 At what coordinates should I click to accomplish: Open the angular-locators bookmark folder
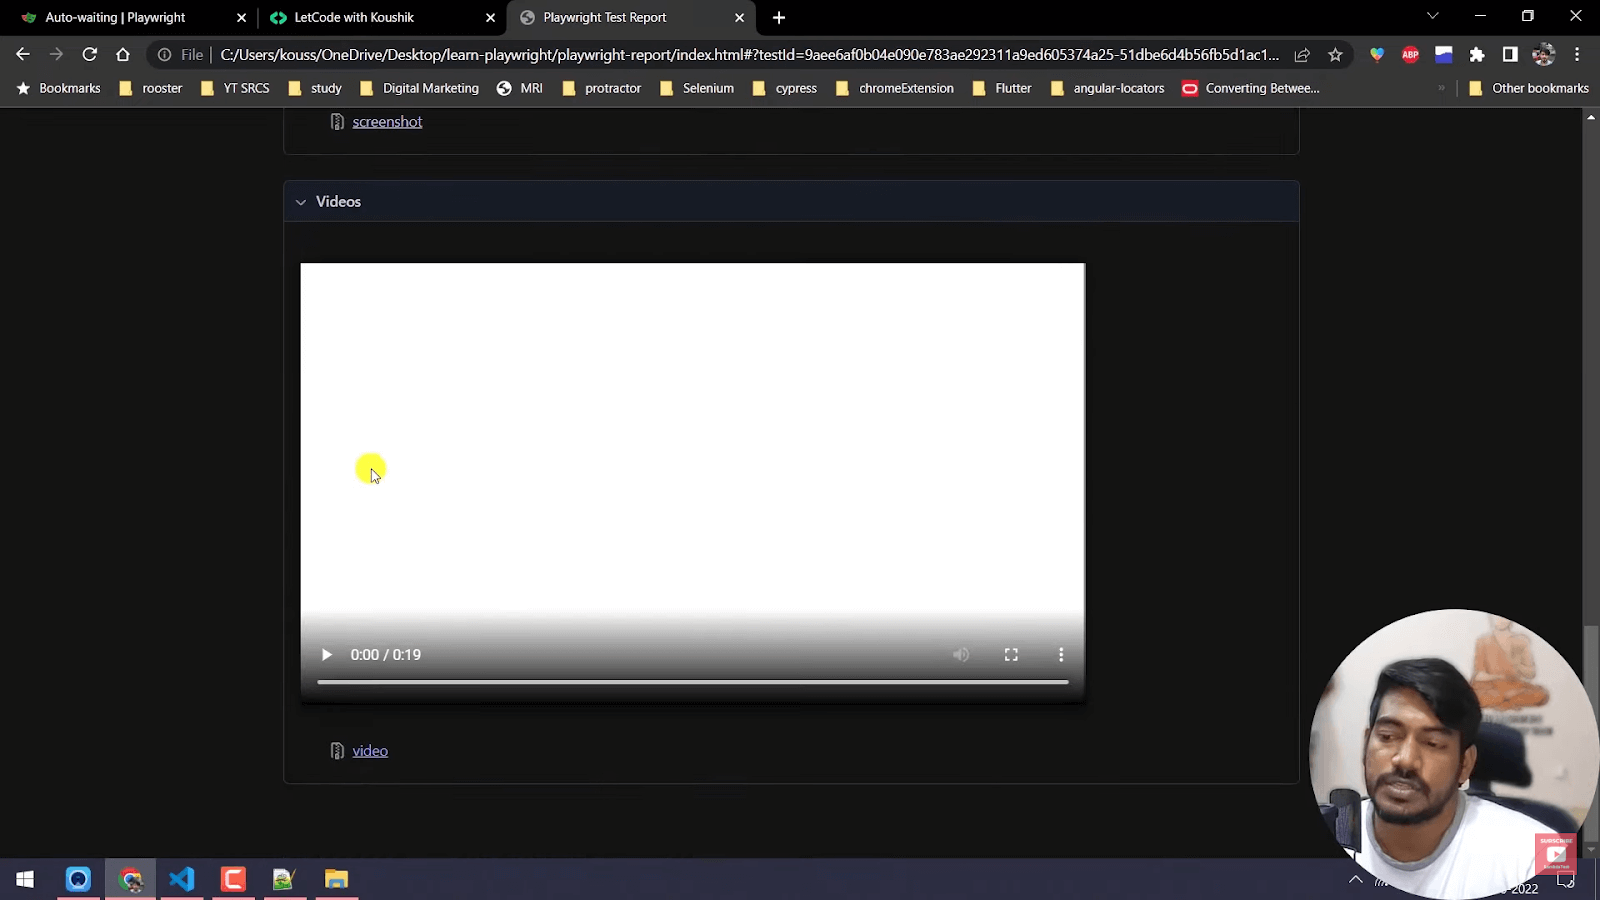(x=1108, y=88)
